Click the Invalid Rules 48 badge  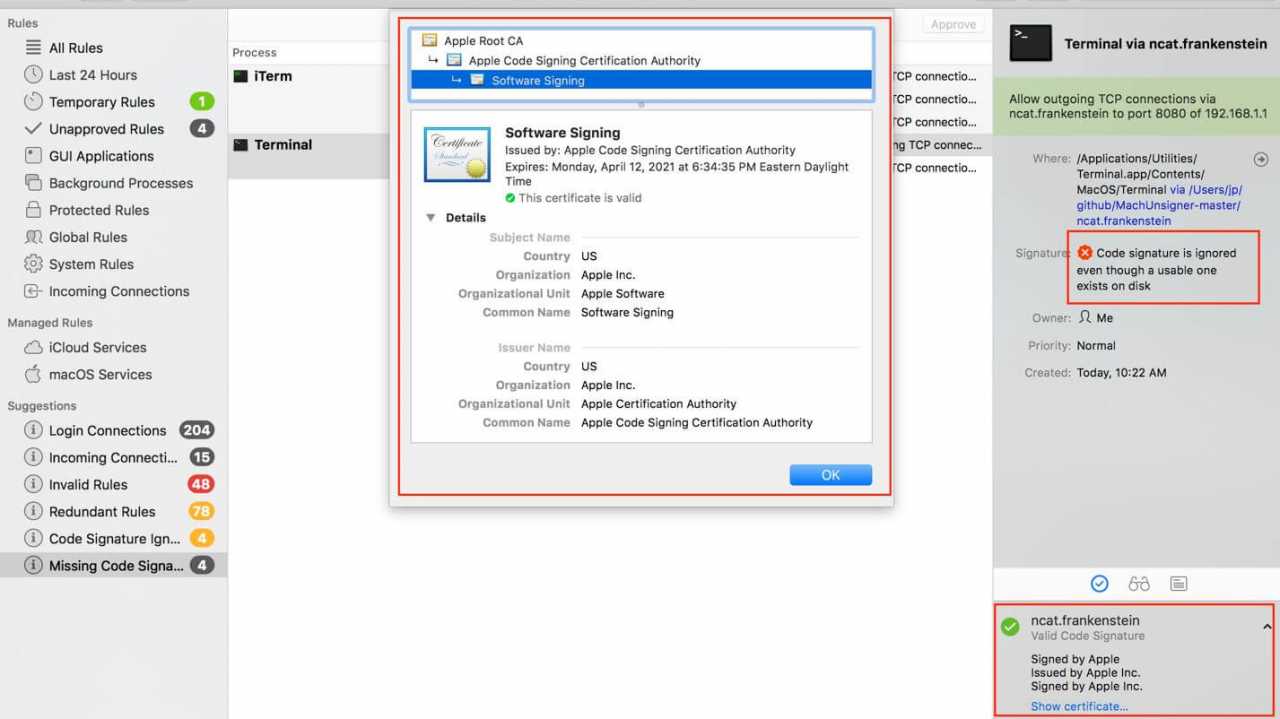point(201,484)
